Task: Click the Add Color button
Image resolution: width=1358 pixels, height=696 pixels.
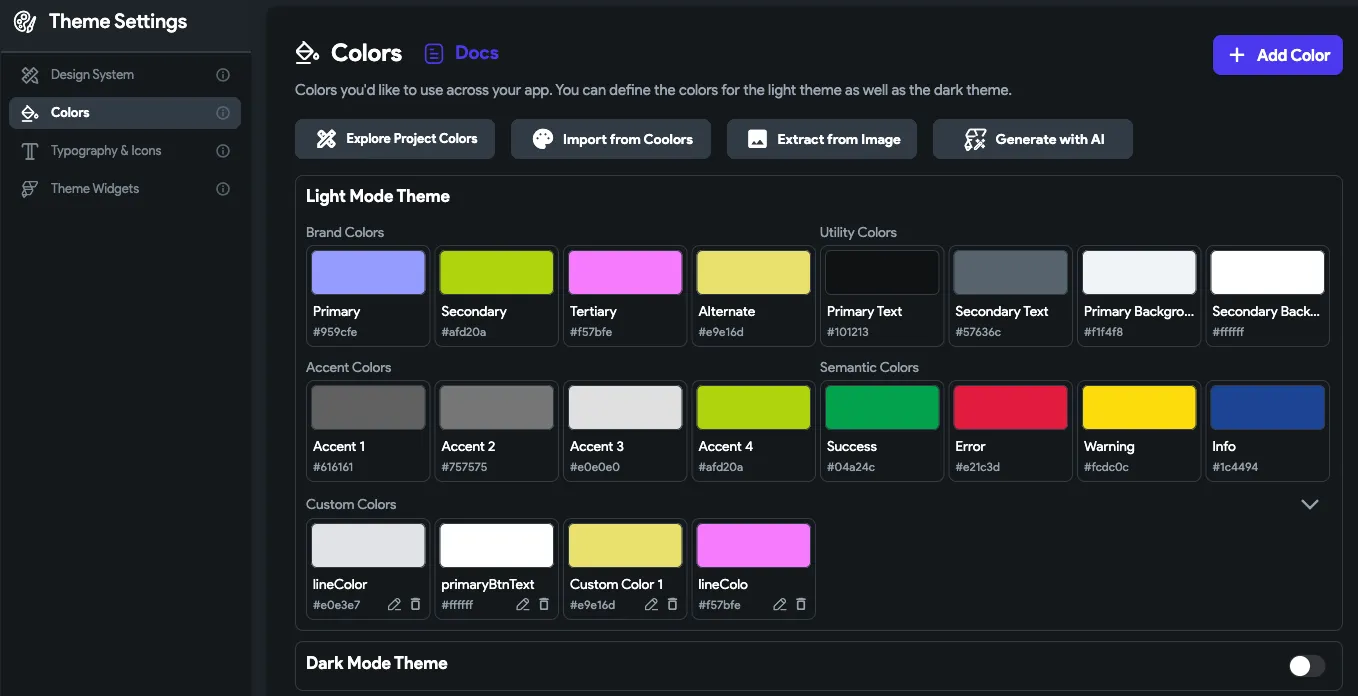Action: click(x=1277, y=55)
